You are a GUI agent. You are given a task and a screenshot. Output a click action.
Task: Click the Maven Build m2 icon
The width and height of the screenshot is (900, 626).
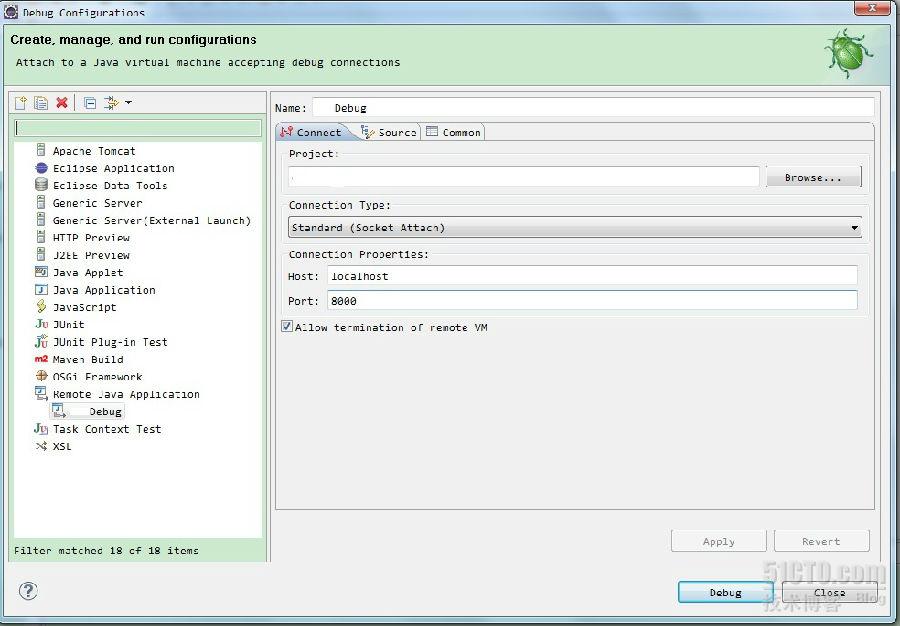click(41, 359)
